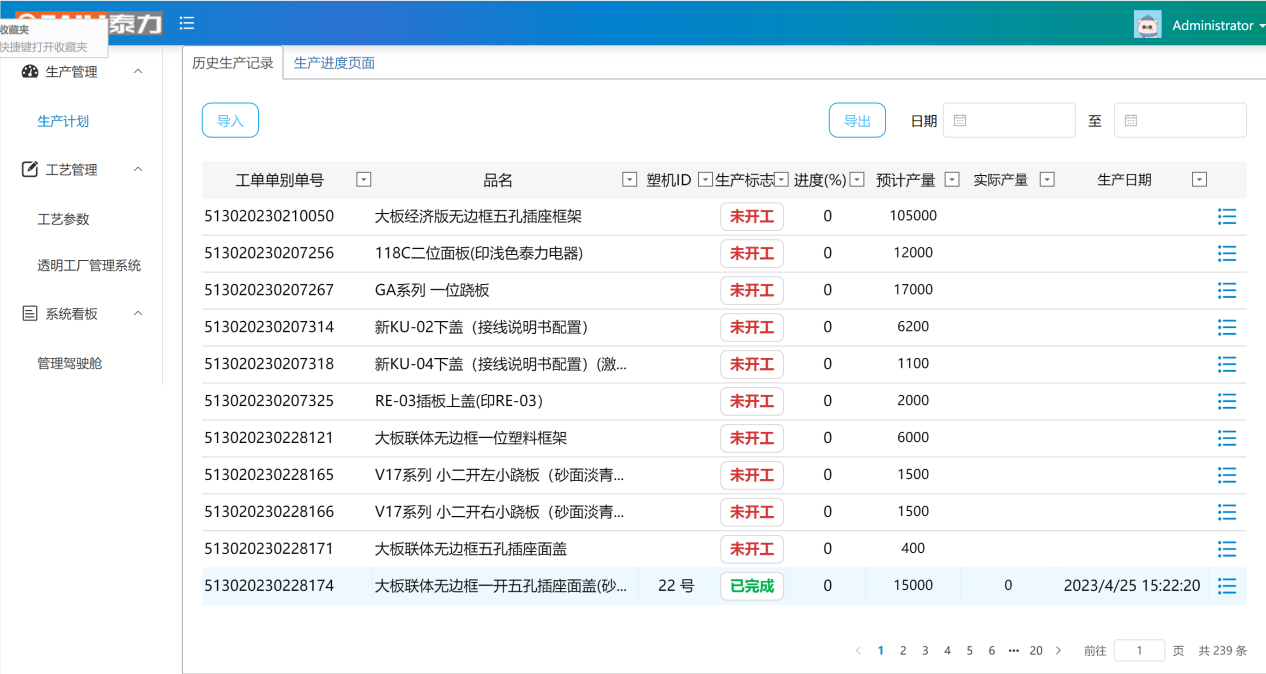Open filter dropdown for 实际产量 column

pyautogui.click(x=1047, y=180)
